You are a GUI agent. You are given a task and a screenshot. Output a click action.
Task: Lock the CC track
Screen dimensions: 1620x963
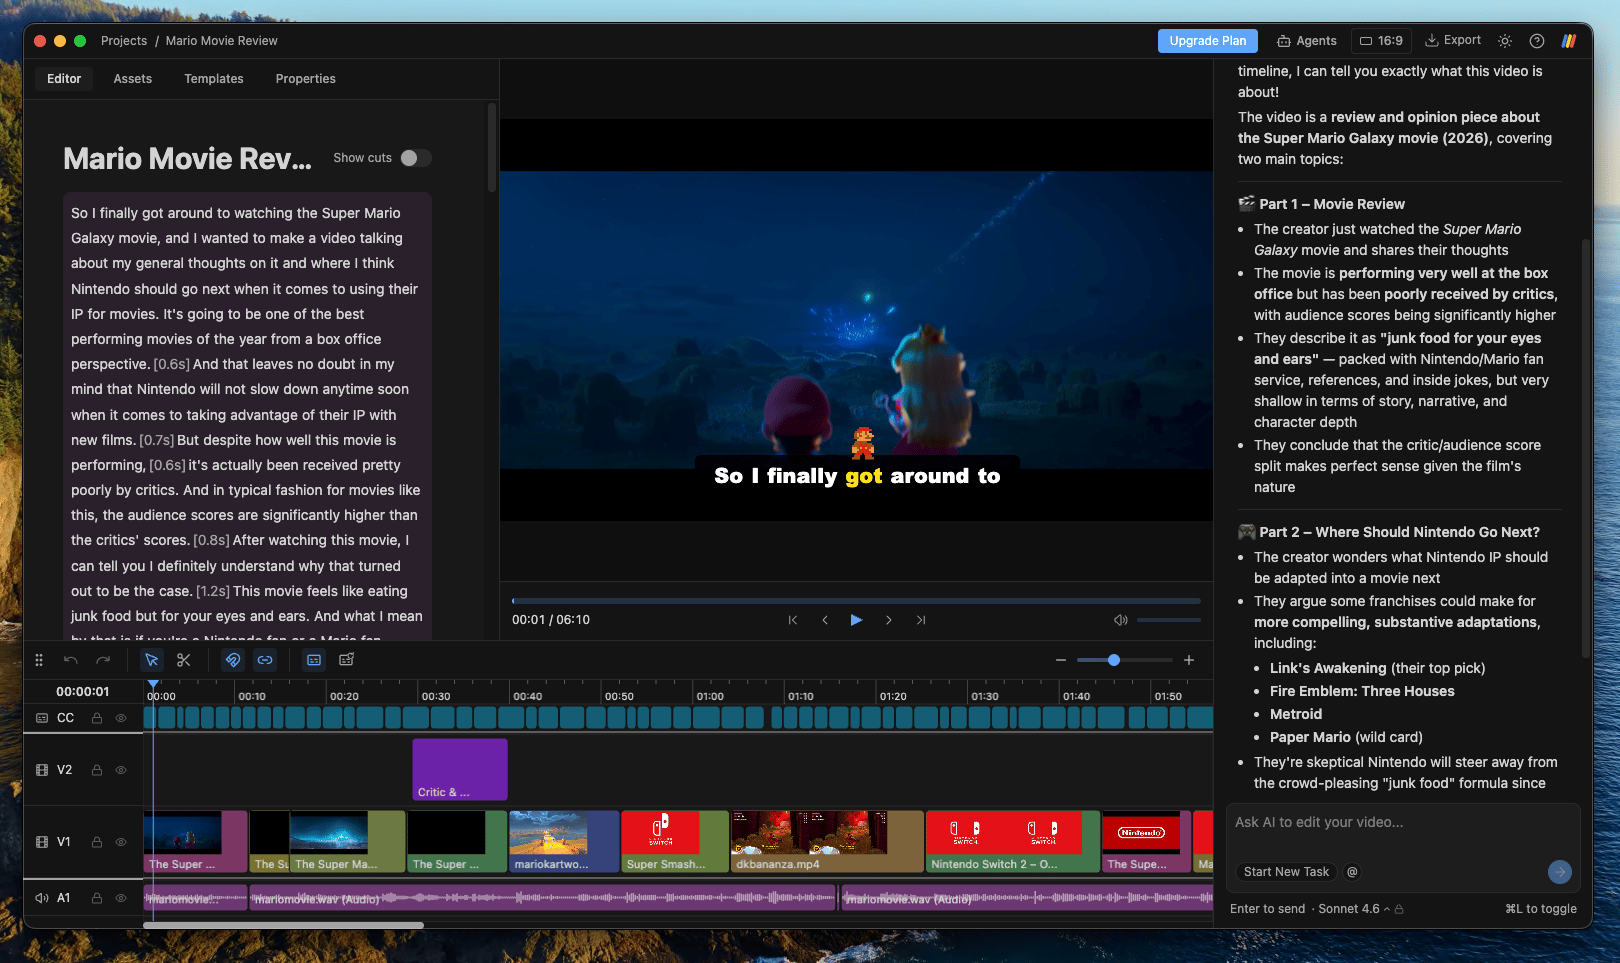(x=97, y=718)
